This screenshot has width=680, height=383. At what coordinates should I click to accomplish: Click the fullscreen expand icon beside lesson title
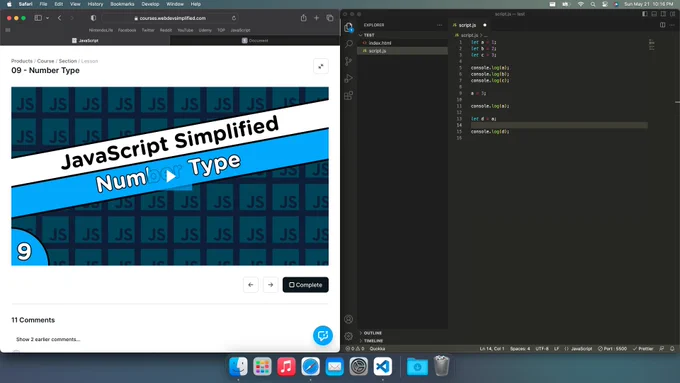(x=320, y=66)
